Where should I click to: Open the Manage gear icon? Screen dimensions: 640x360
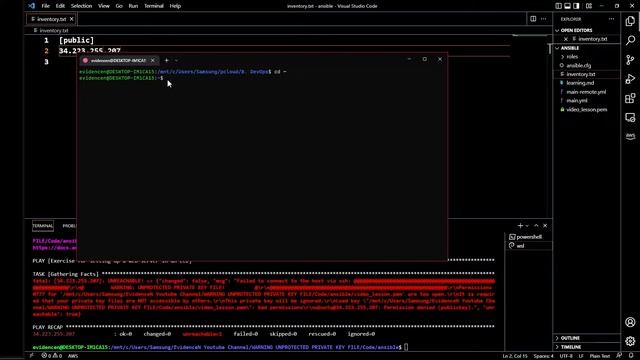(x=630, y=341)
